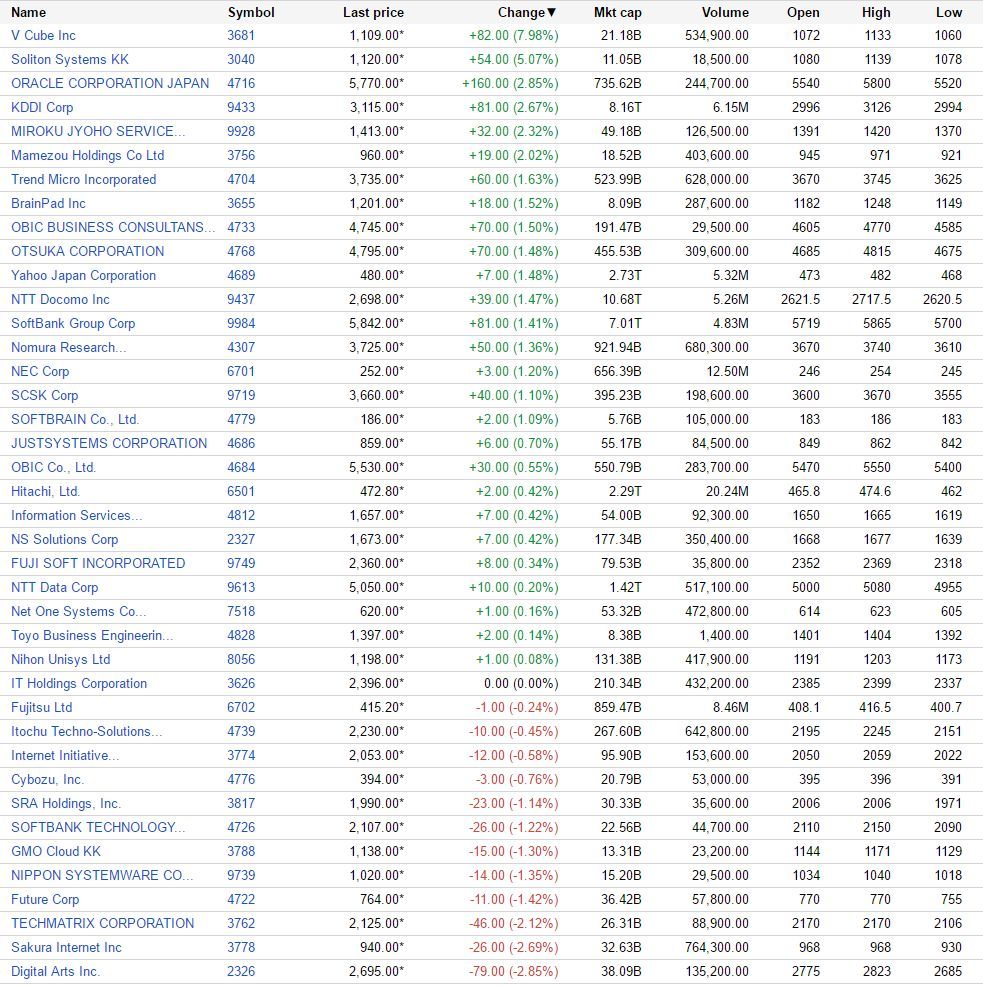Click the Change column sort arrow

552,12
